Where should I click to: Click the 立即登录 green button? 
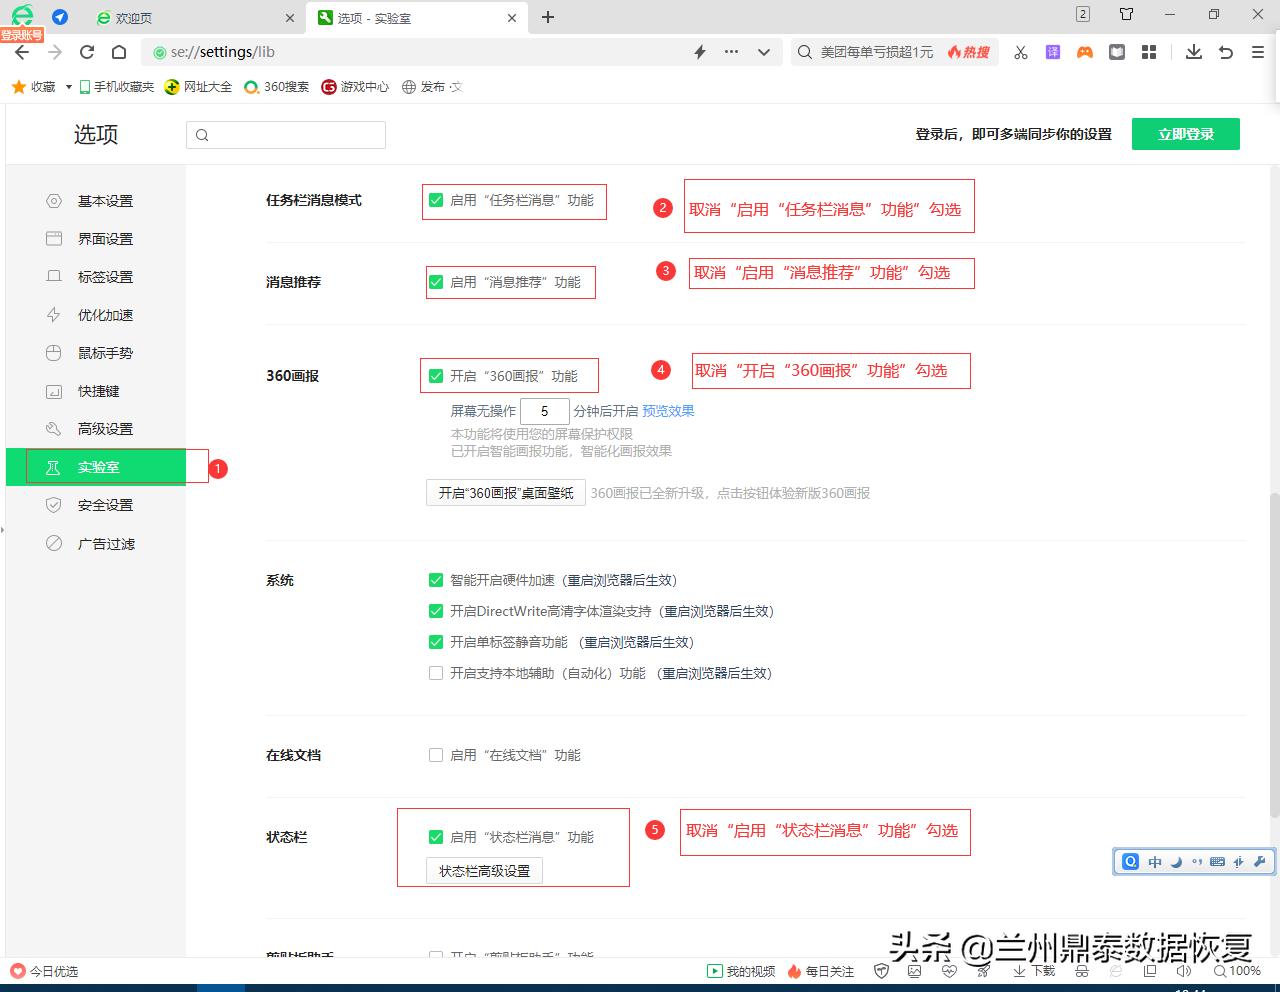click(x=1186, y=133)
